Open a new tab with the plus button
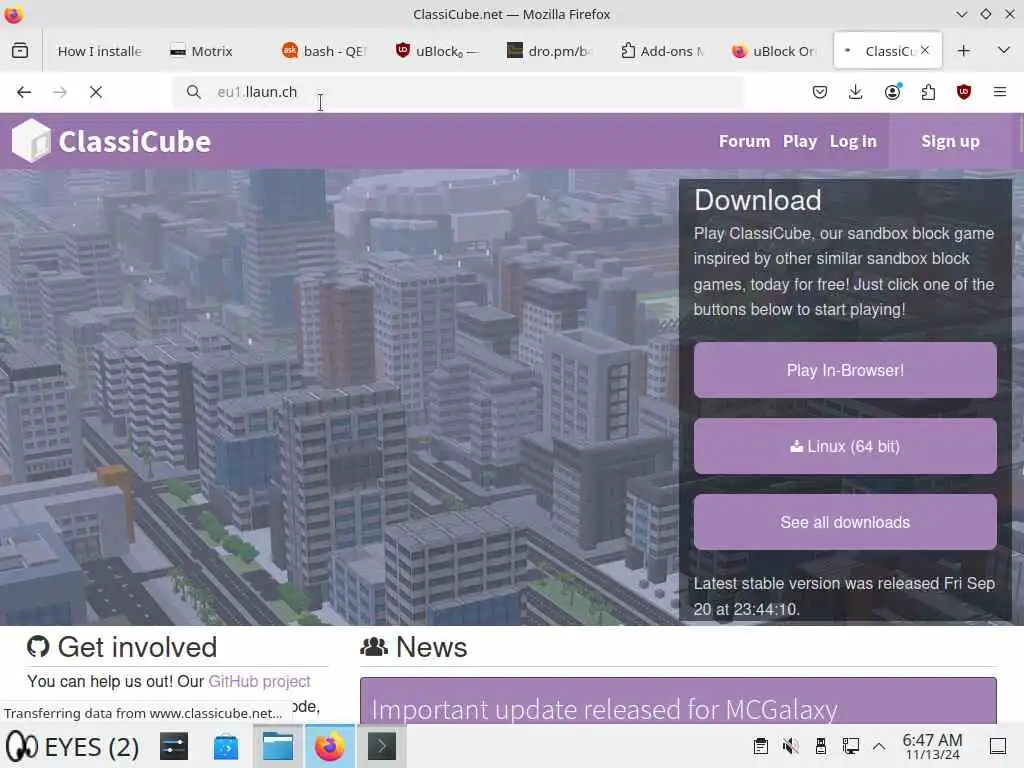 (x=964, y=50)
